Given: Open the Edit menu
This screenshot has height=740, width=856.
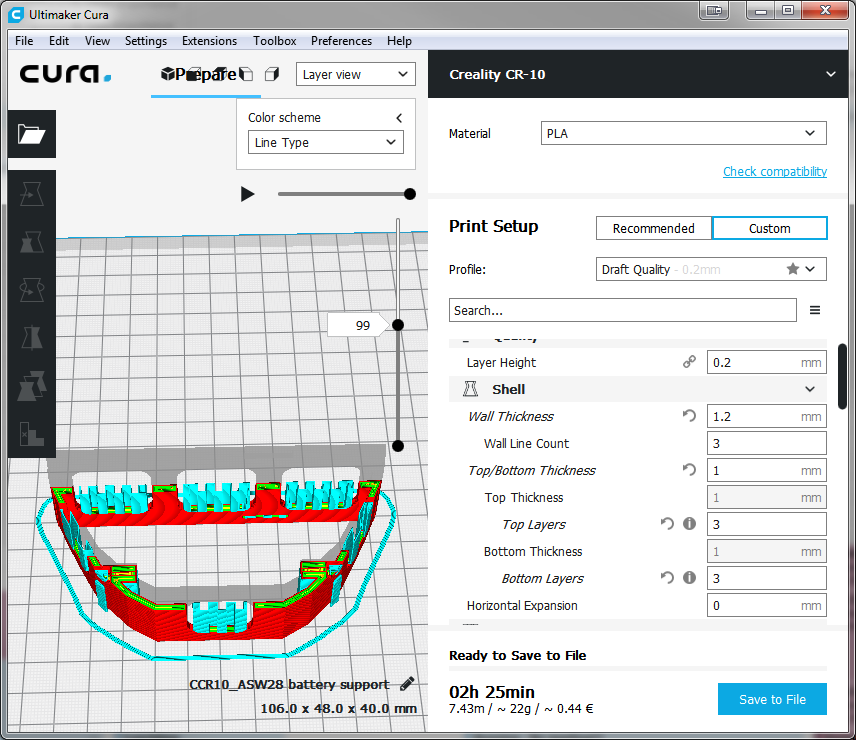Looking at the screenshot, I should pyautogui.click(x=59, y=41).
